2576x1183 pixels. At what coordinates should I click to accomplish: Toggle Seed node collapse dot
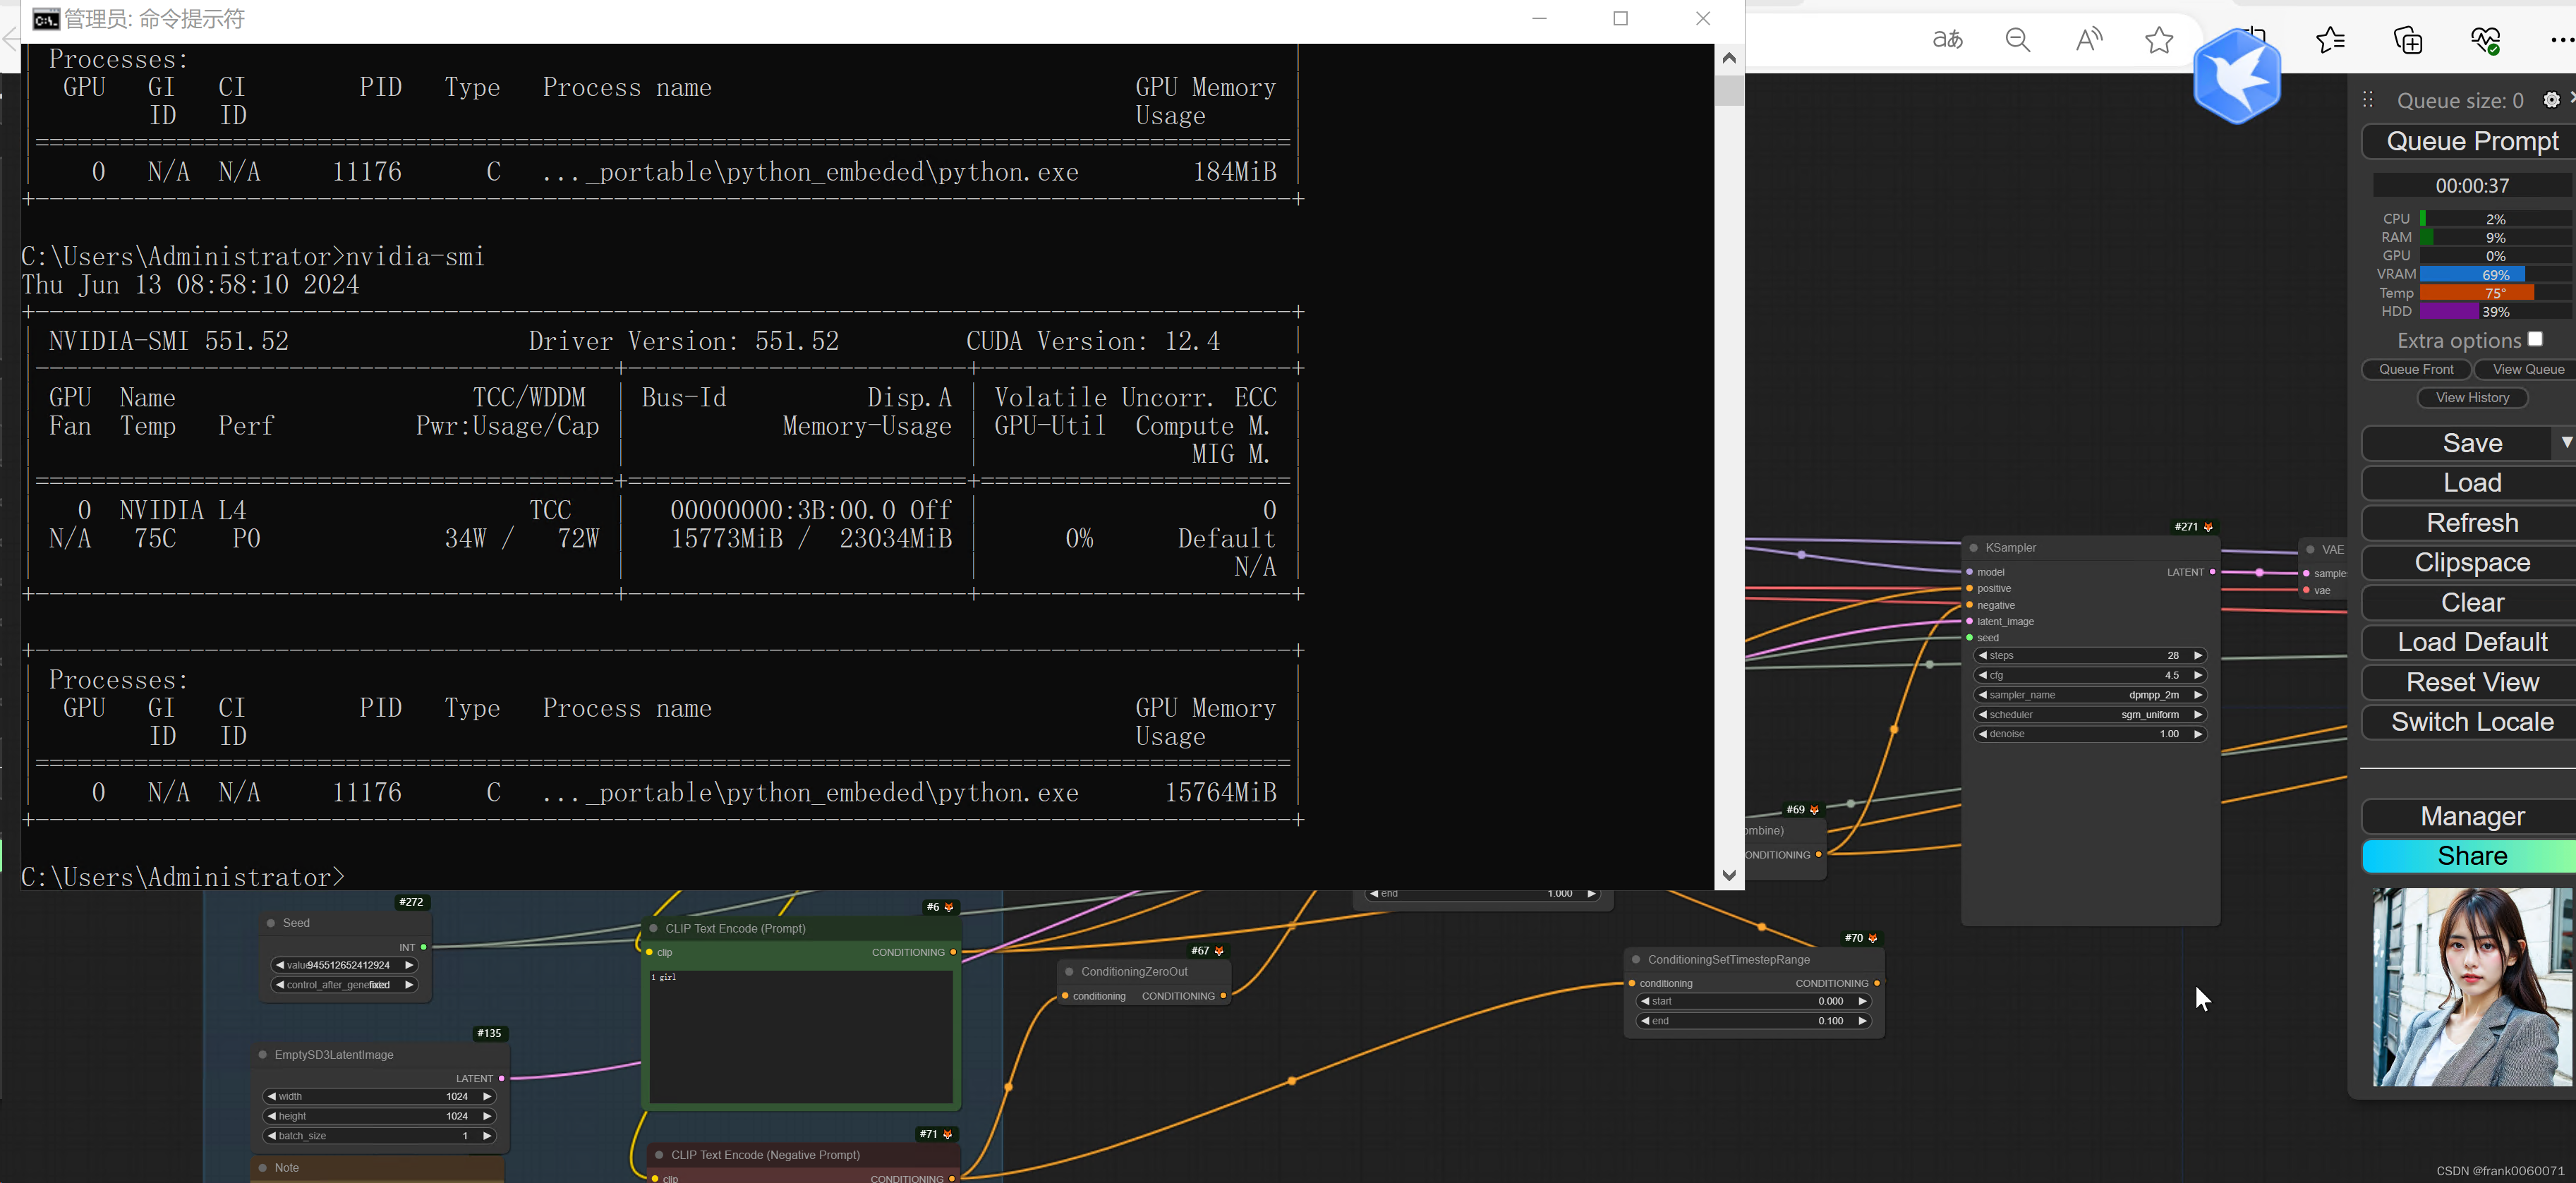click(x=271, y=923)
